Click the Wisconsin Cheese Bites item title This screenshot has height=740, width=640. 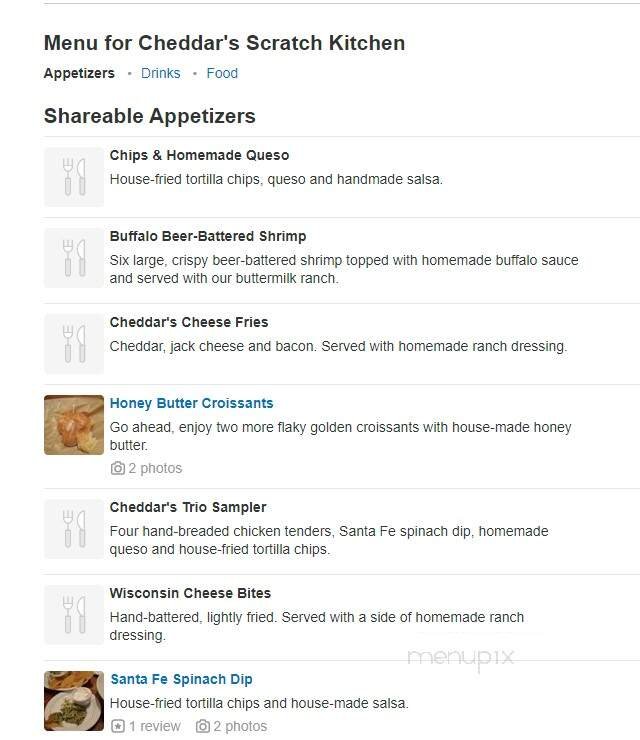click(190, 593)
